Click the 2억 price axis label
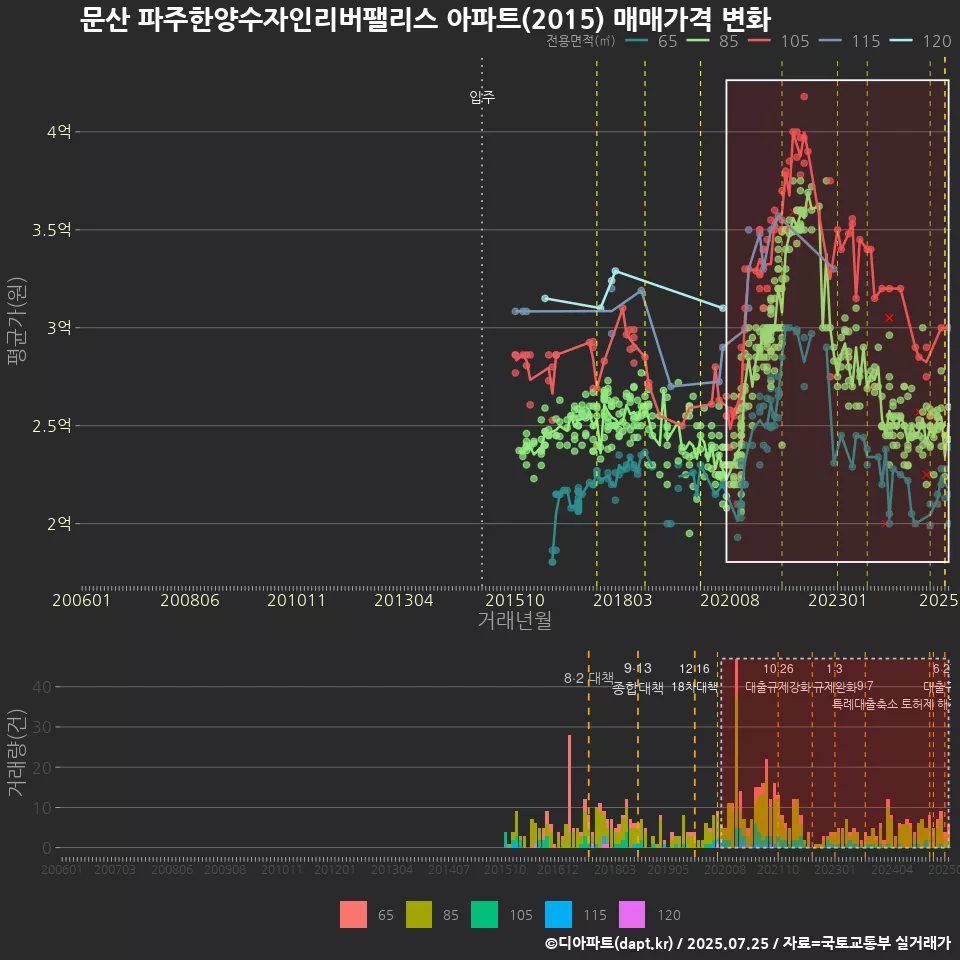This screenshot has height=960, width=960. coord(59,523)
